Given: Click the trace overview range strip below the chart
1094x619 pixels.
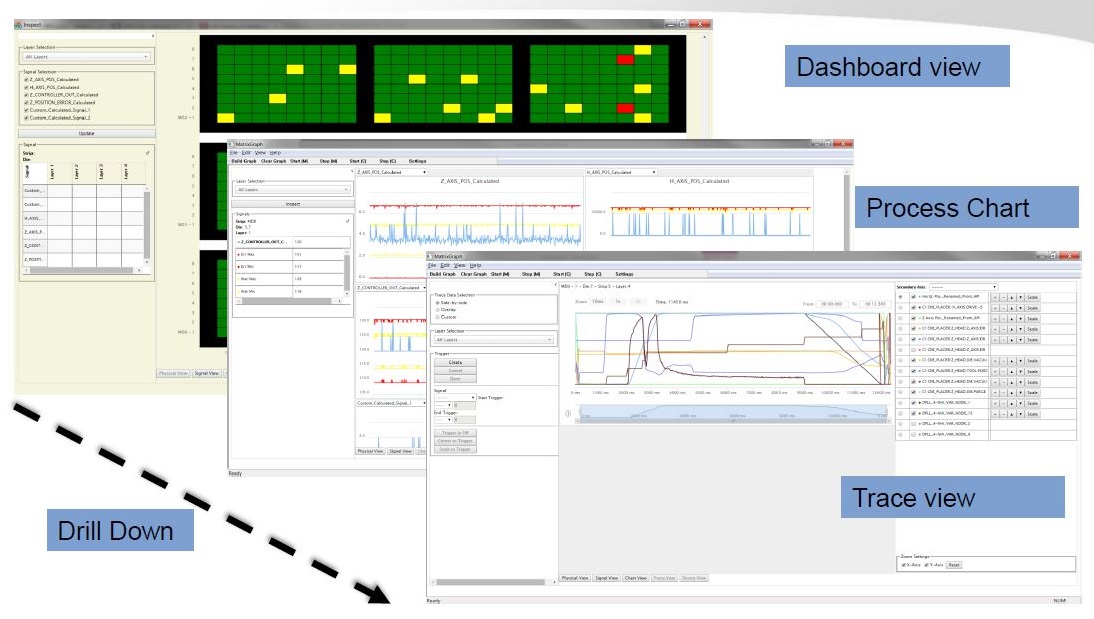Looking at the screenshot, I should click(734, 414).
